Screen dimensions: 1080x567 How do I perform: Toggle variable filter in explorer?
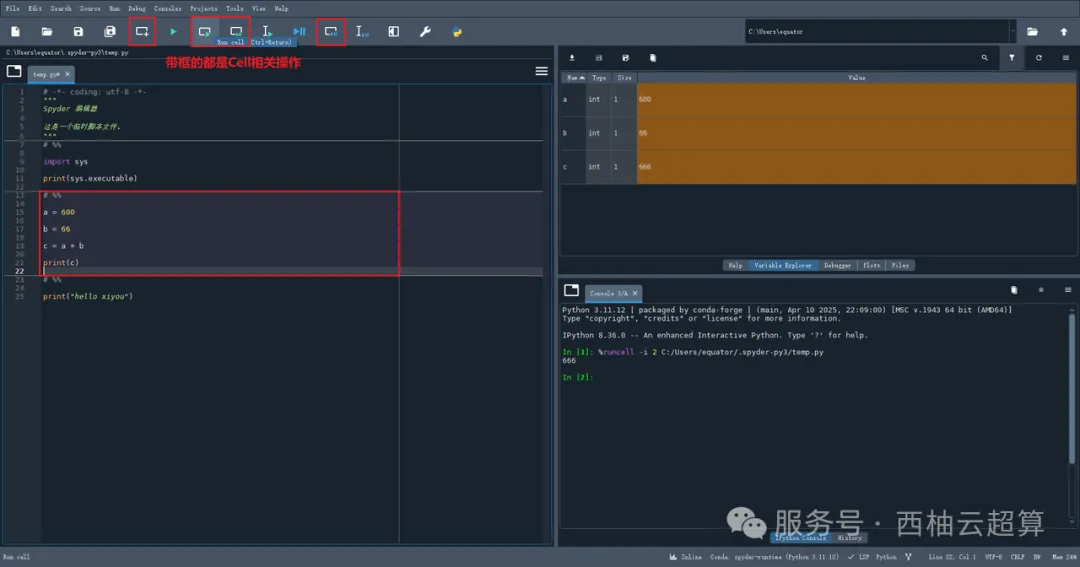pyautogui.click(x=1012, y=58)
